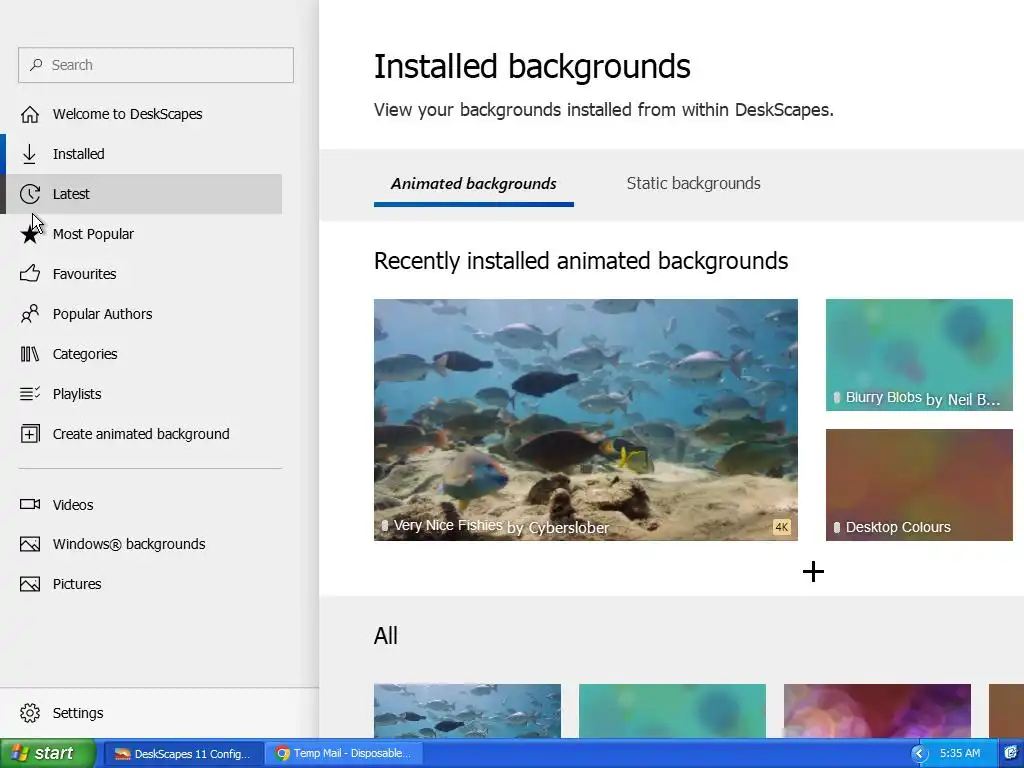The image size is (1024, 768).
Task: Click the teal blobs thumbnail under All
Action: tap(672, 711)
